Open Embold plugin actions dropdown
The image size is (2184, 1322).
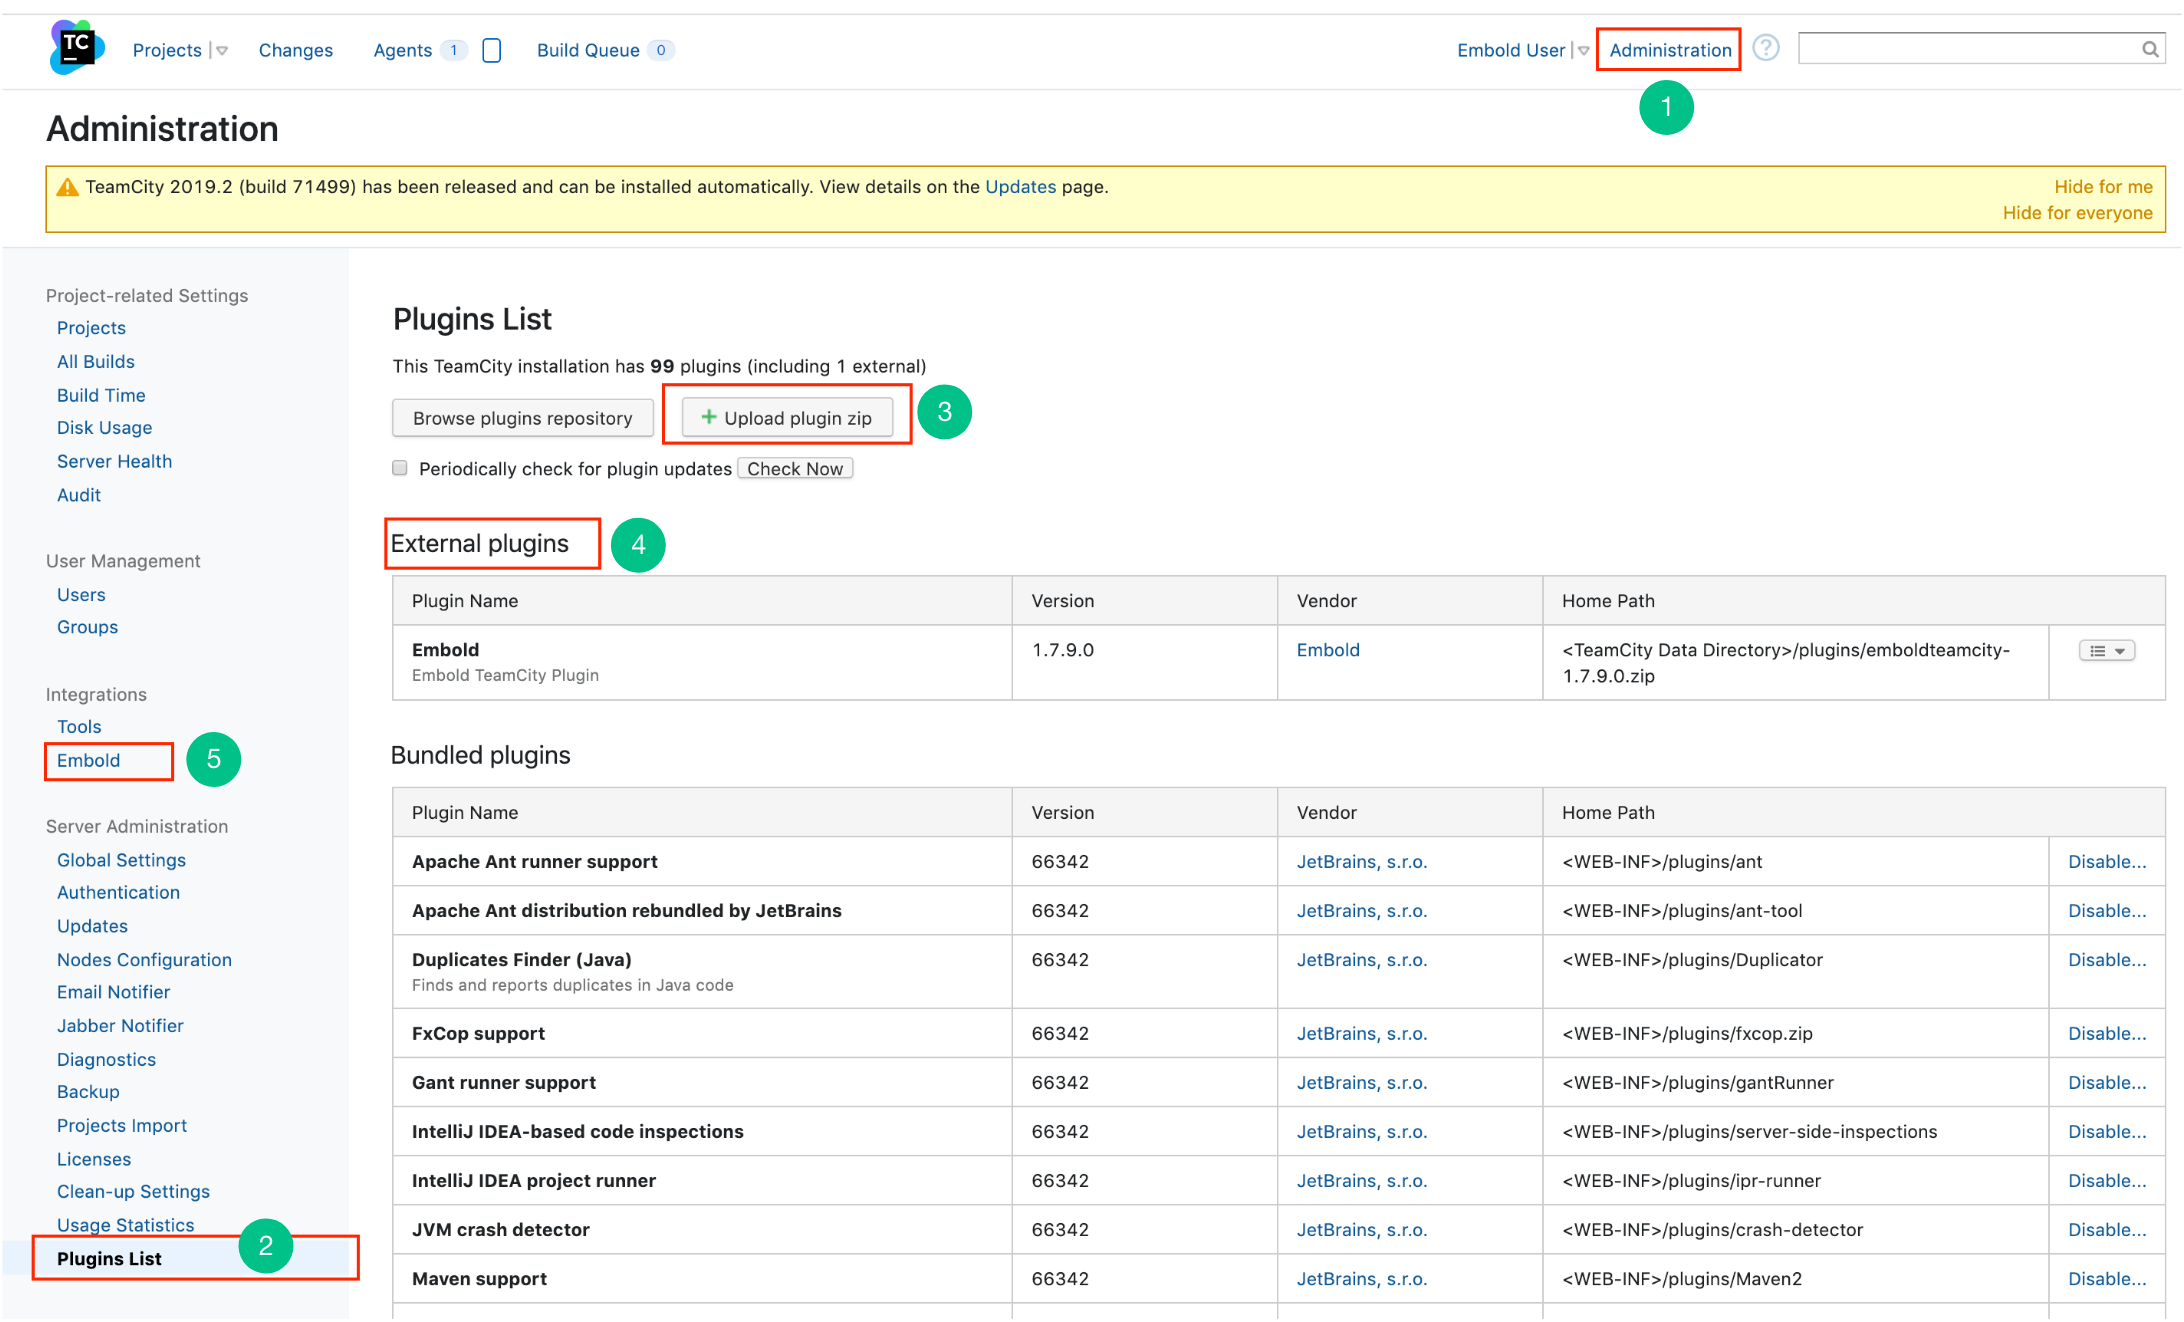[2107, 651]
